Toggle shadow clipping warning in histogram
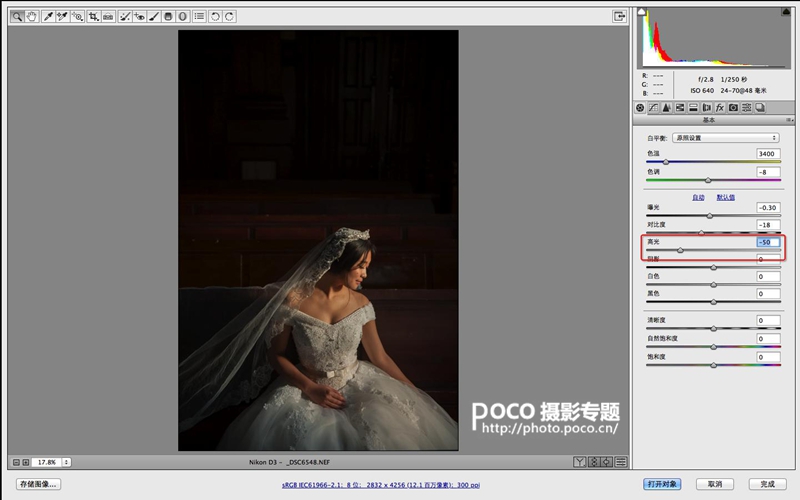Image resolution: width=800 pixels, height=500 pixels. coord(641,12)
